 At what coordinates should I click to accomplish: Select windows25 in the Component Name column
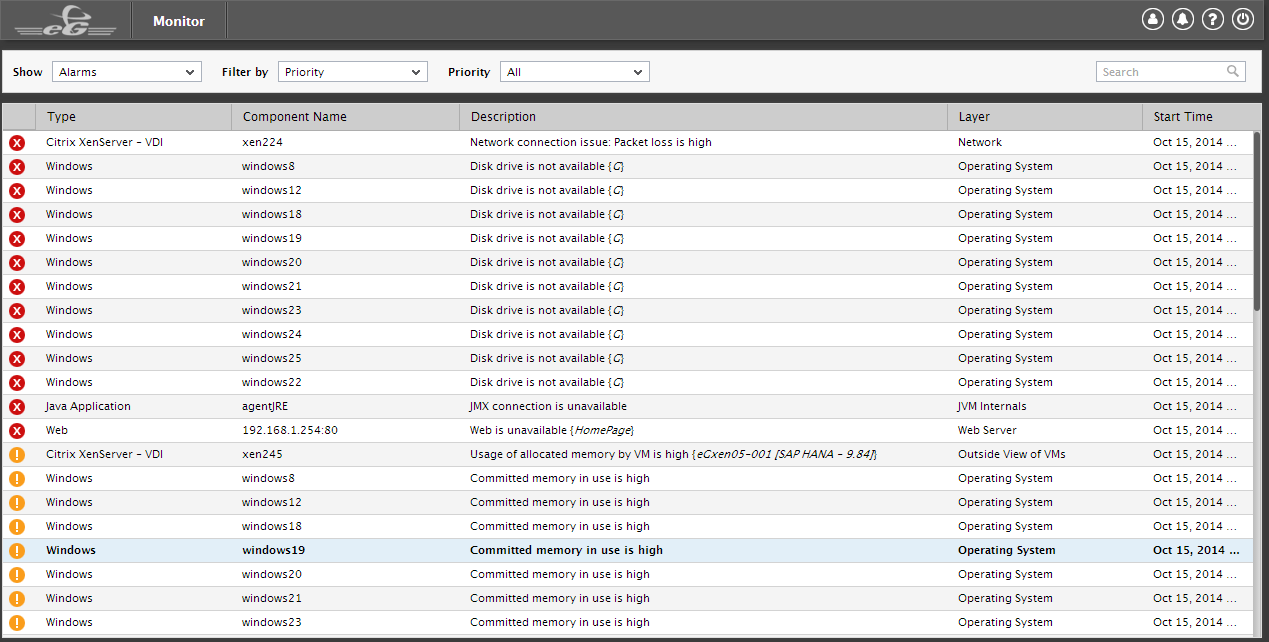[272, 358]
